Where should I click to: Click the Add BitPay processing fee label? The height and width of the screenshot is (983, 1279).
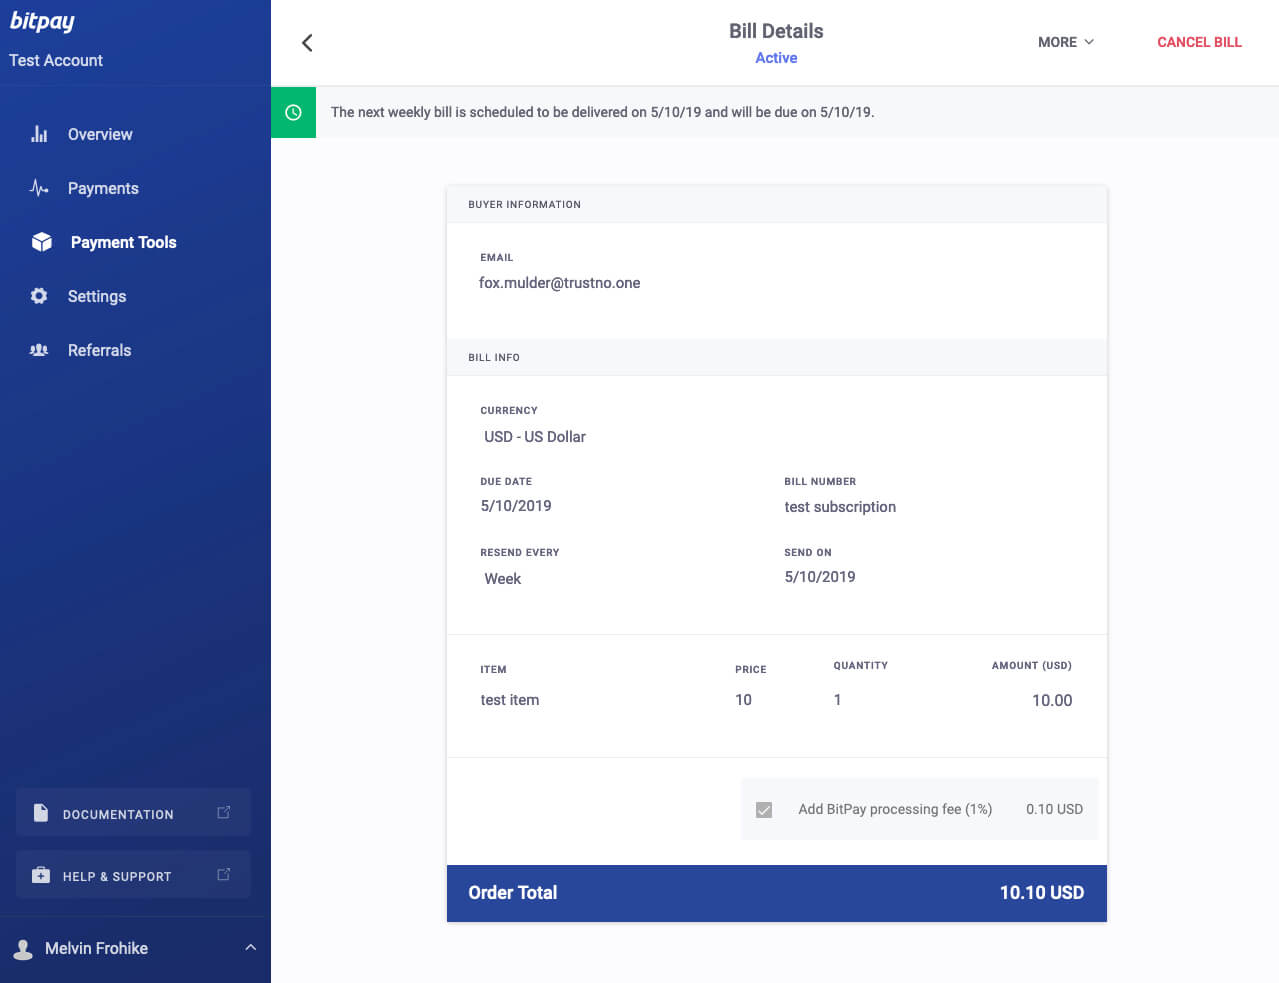click(x=895, y=809)
